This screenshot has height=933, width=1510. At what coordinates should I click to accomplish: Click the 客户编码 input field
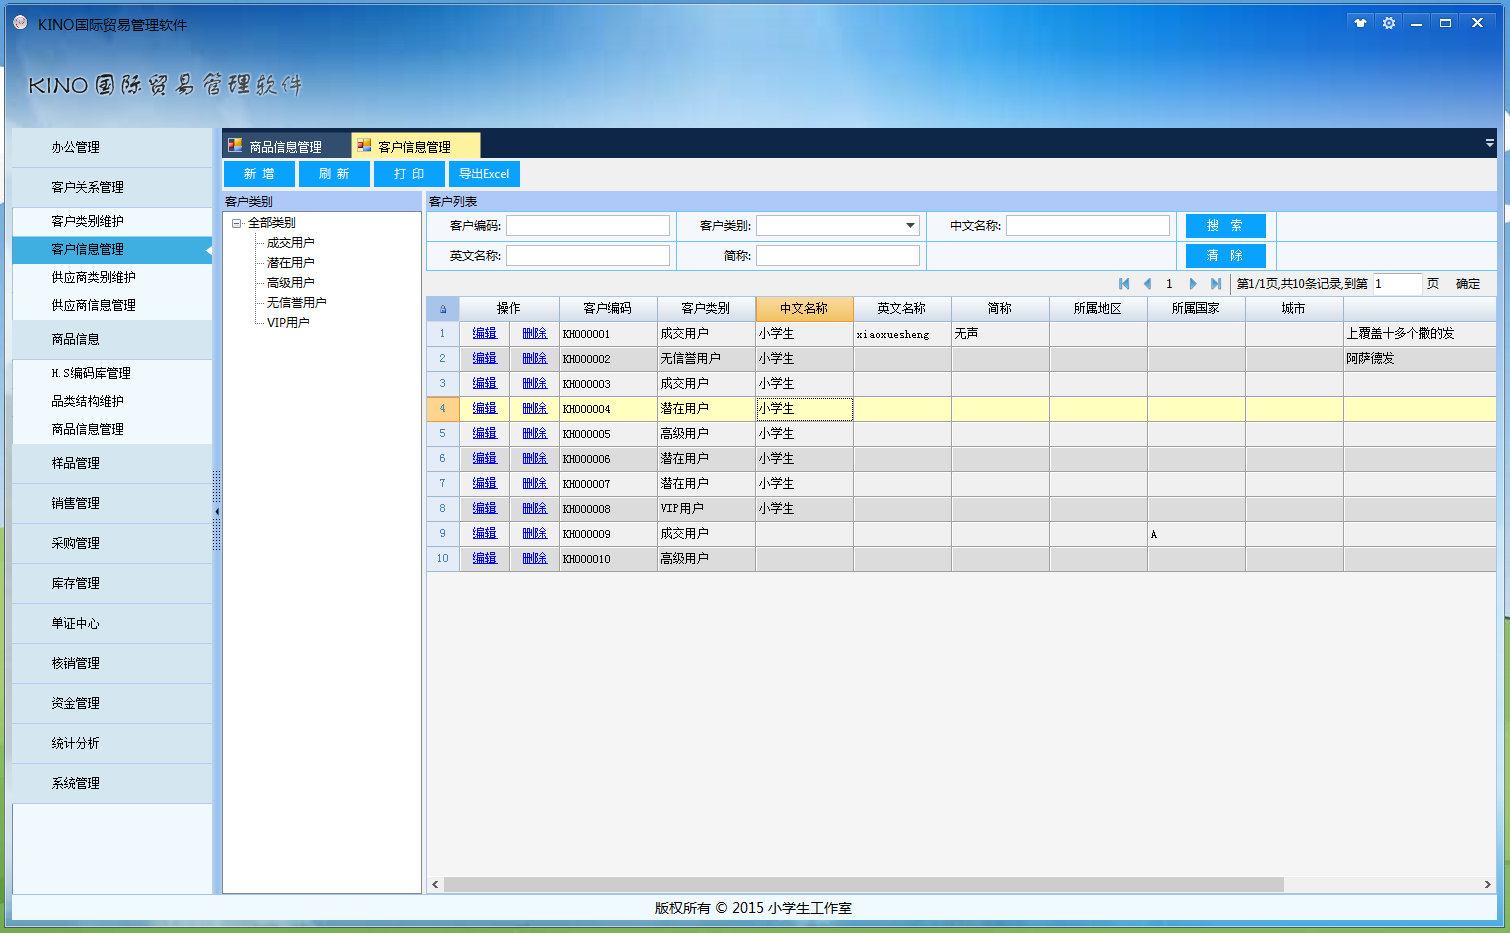588,226
